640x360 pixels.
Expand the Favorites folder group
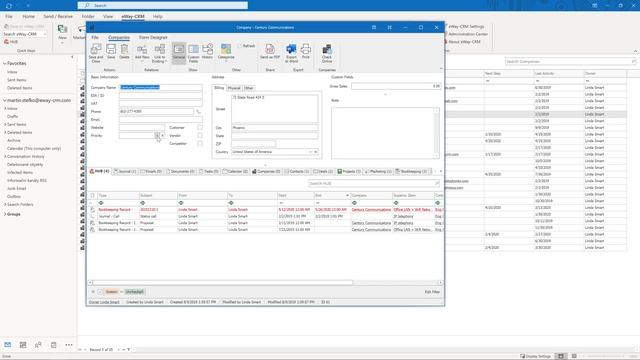(5, 64)
